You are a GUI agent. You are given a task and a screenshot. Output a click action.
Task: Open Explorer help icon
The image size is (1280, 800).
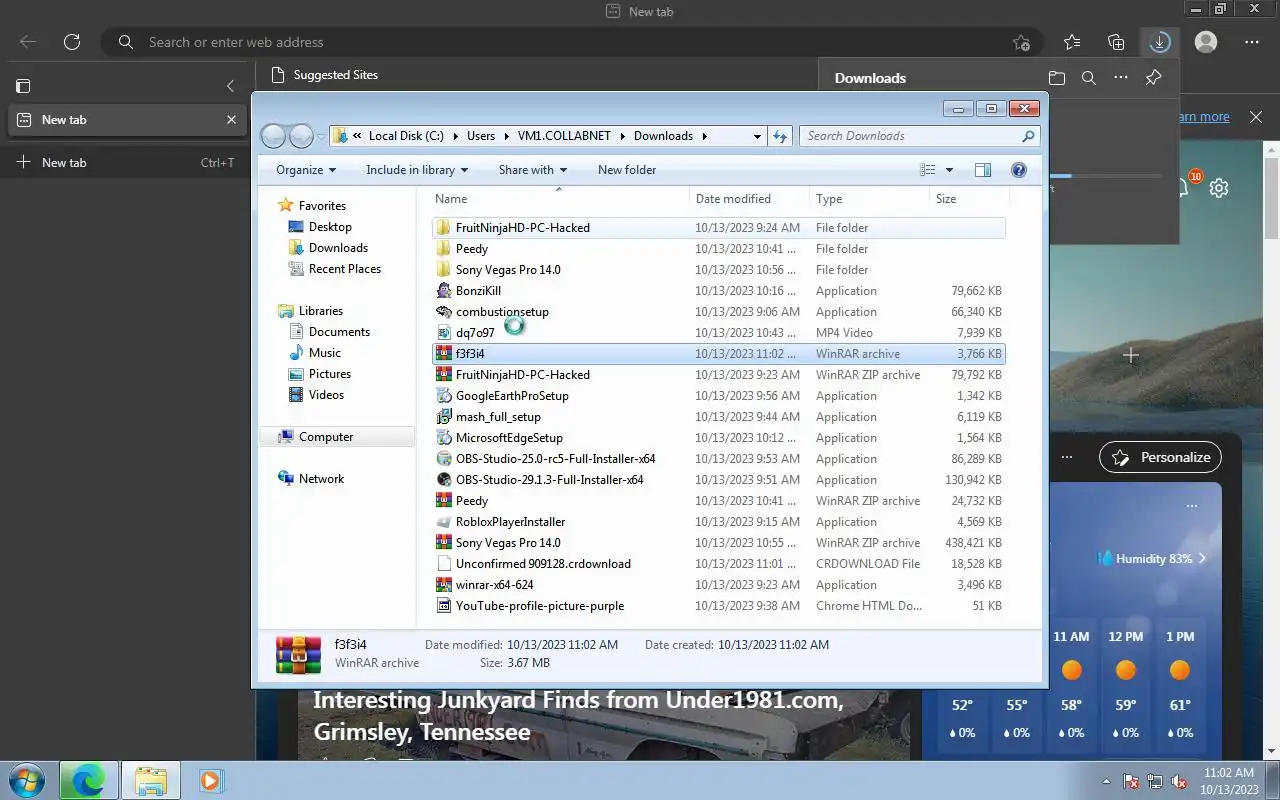point(1019,170)
